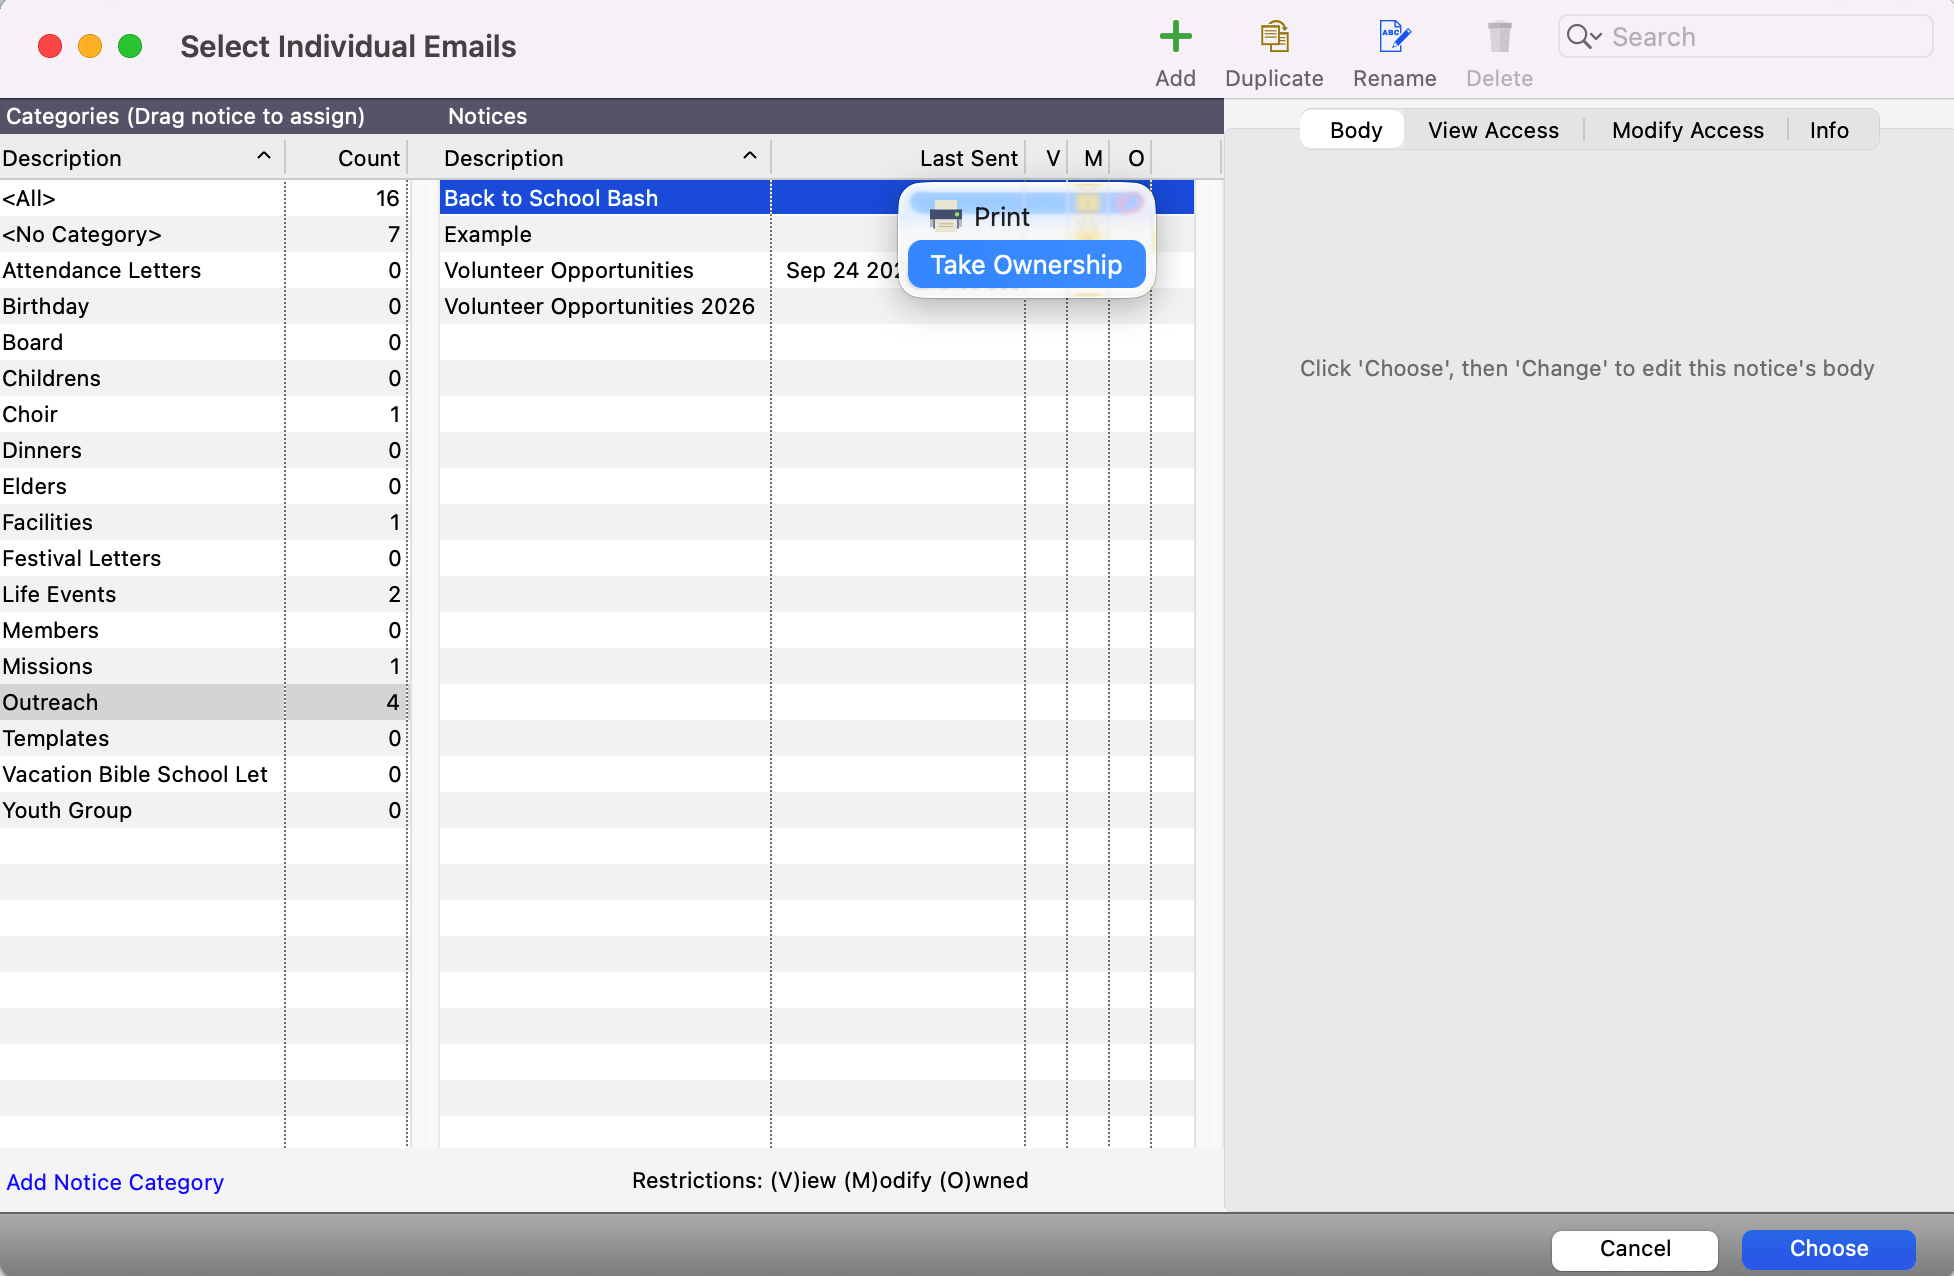
Task: Select the Volunteer Opportunities 2026 notice
Action: 599,306
